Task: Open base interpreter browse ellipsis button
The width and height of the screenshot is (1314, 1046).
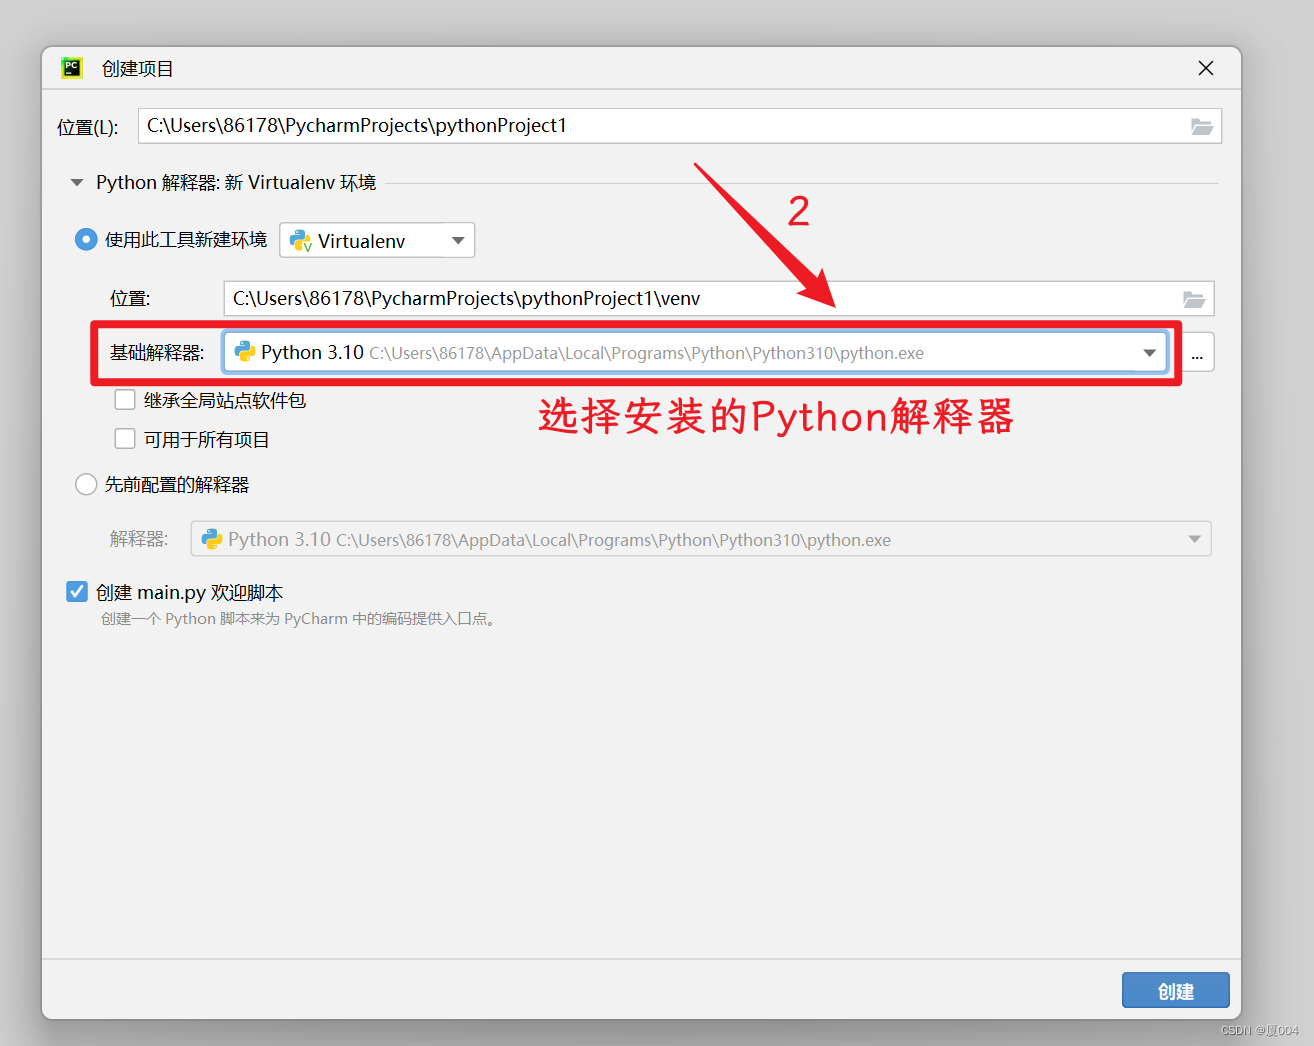Action: (1197, 353)
